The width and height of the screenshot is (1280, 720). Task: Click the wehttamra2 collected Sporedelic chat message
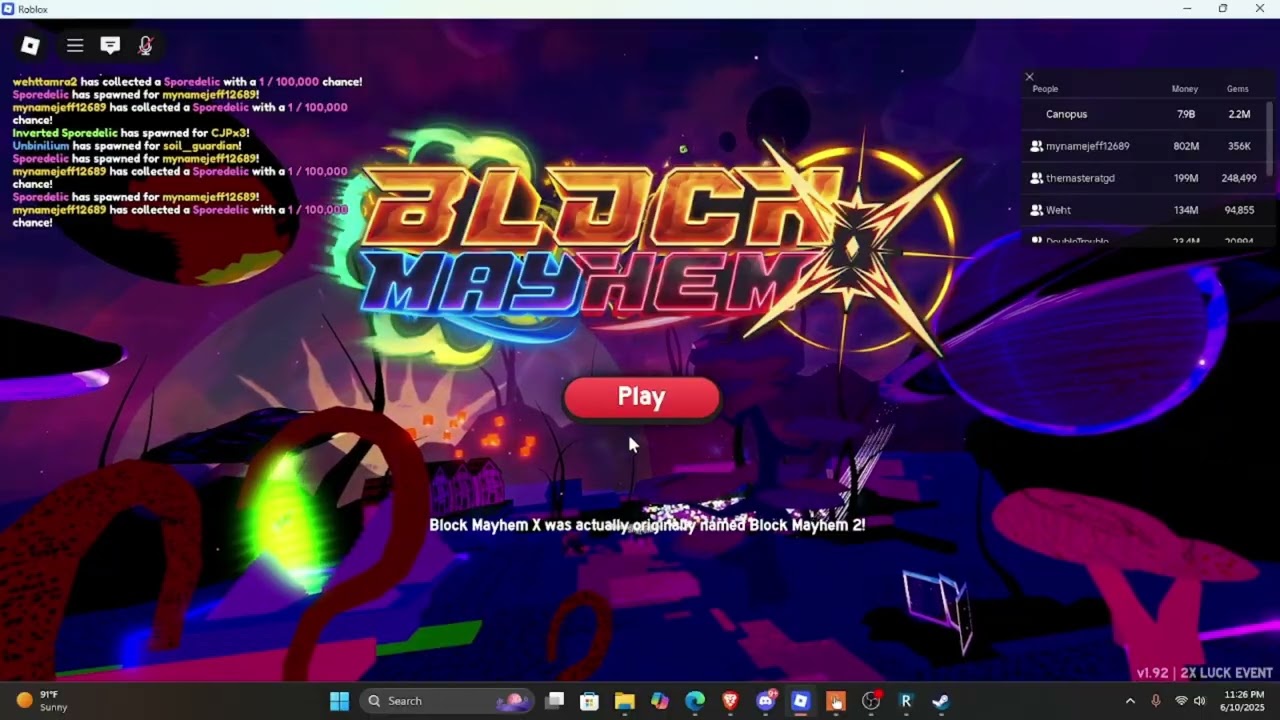(x=187, y=82)
